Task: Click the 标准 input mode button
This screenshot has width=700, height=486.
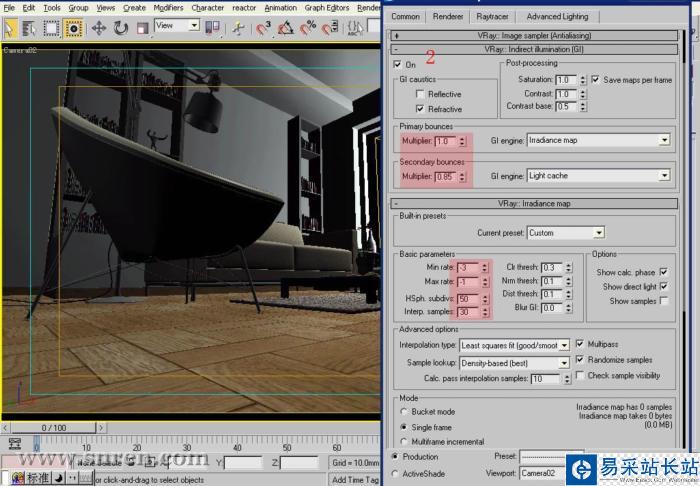Action: (x=38, y=478)
